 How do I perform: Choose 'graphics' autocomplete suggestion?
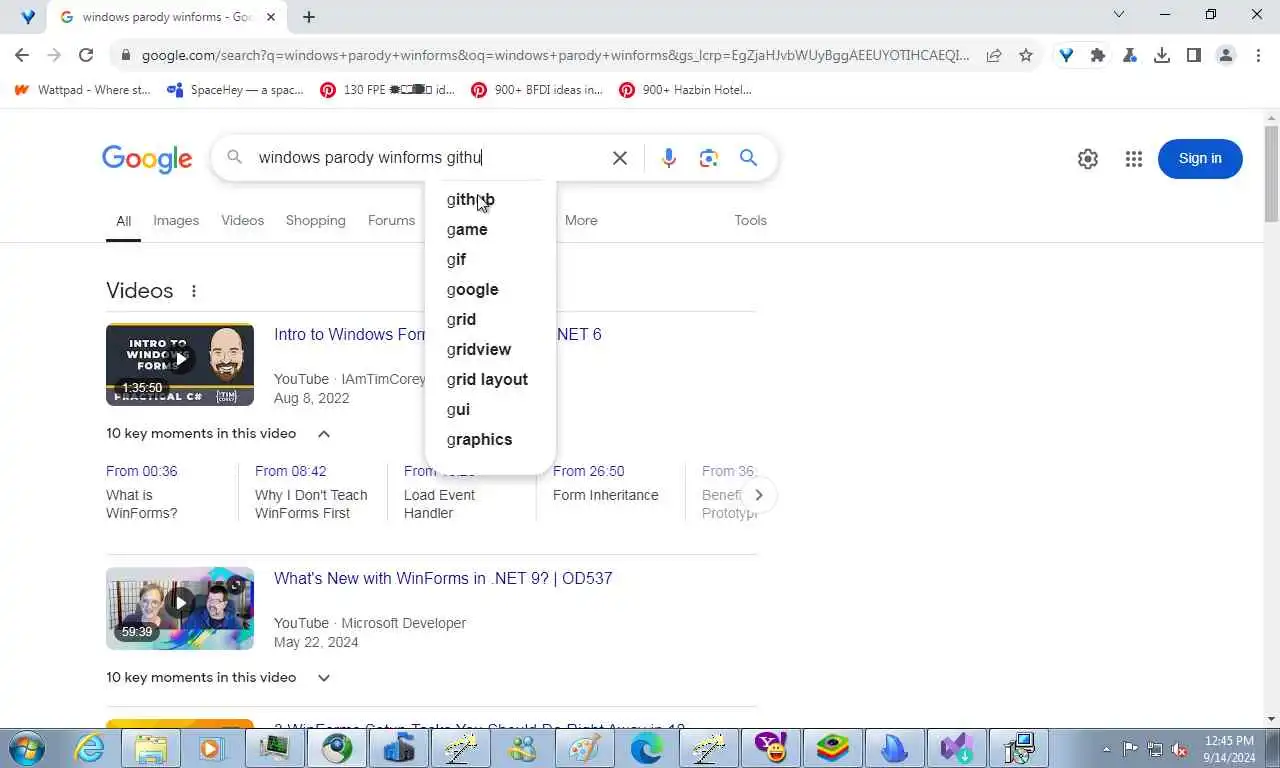tap(490, 439)
